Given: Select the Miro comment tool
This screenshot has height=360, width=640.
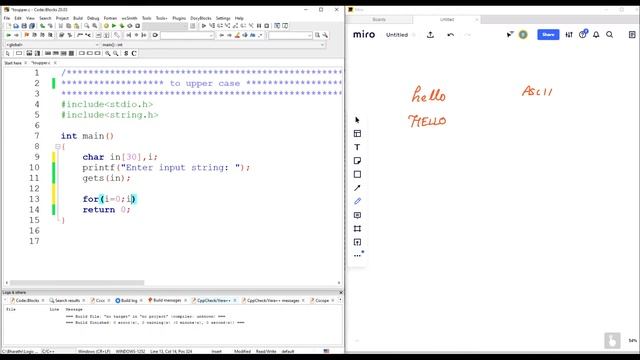Looking at the screenshot, I should pyautogui.click(x=357, y=215).
